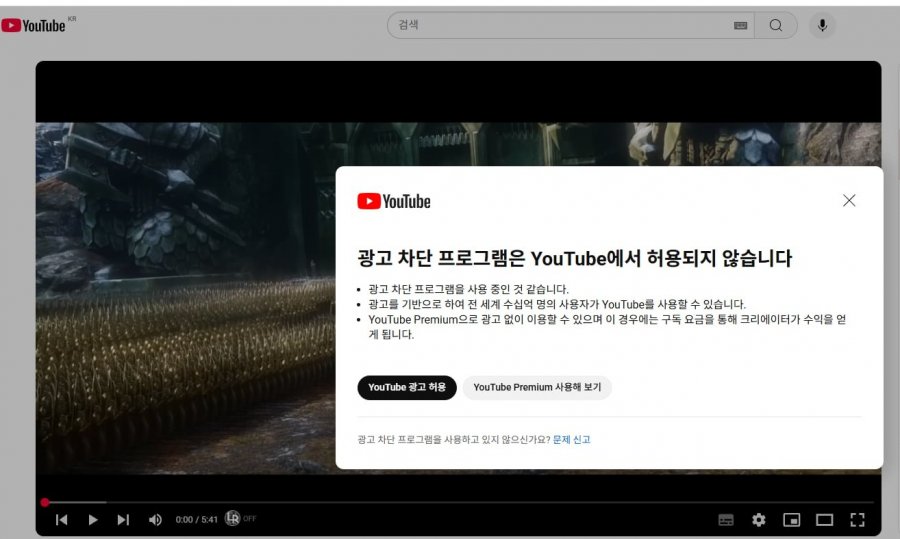This screenshot has height=539, width=900.
Task: Open the 문제 신고 link
Action: coord(571,440)
